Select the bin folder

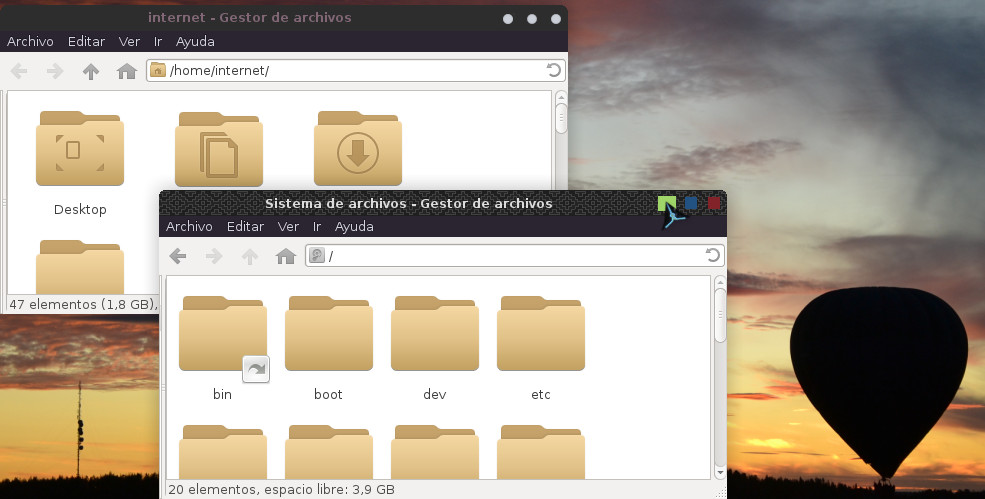[222, 334]
